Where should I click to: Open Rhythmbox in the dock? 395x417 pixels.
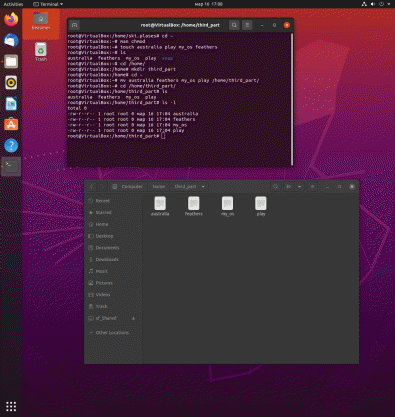pyautogui.click(x=11, y=83)
